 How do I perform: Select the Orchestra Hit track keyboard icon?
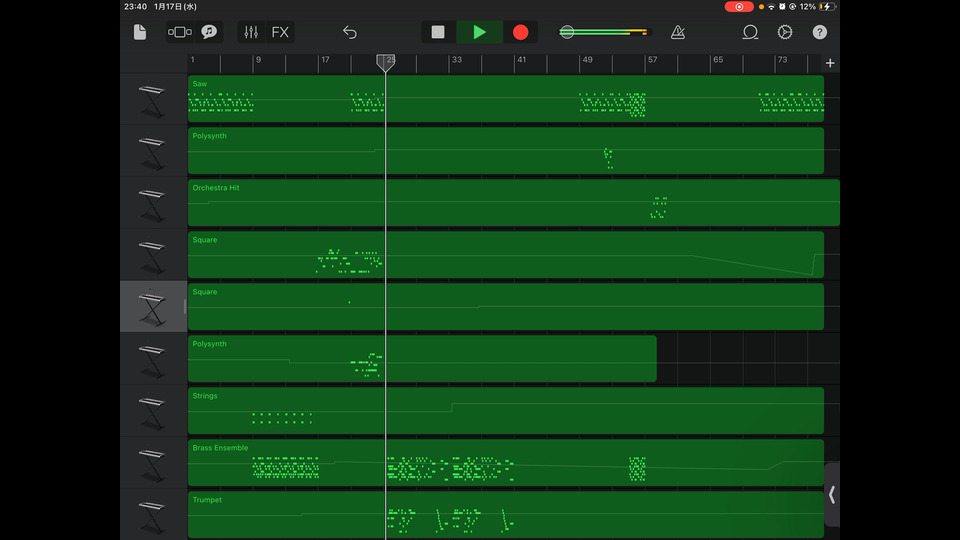click(x=152, y=204)
